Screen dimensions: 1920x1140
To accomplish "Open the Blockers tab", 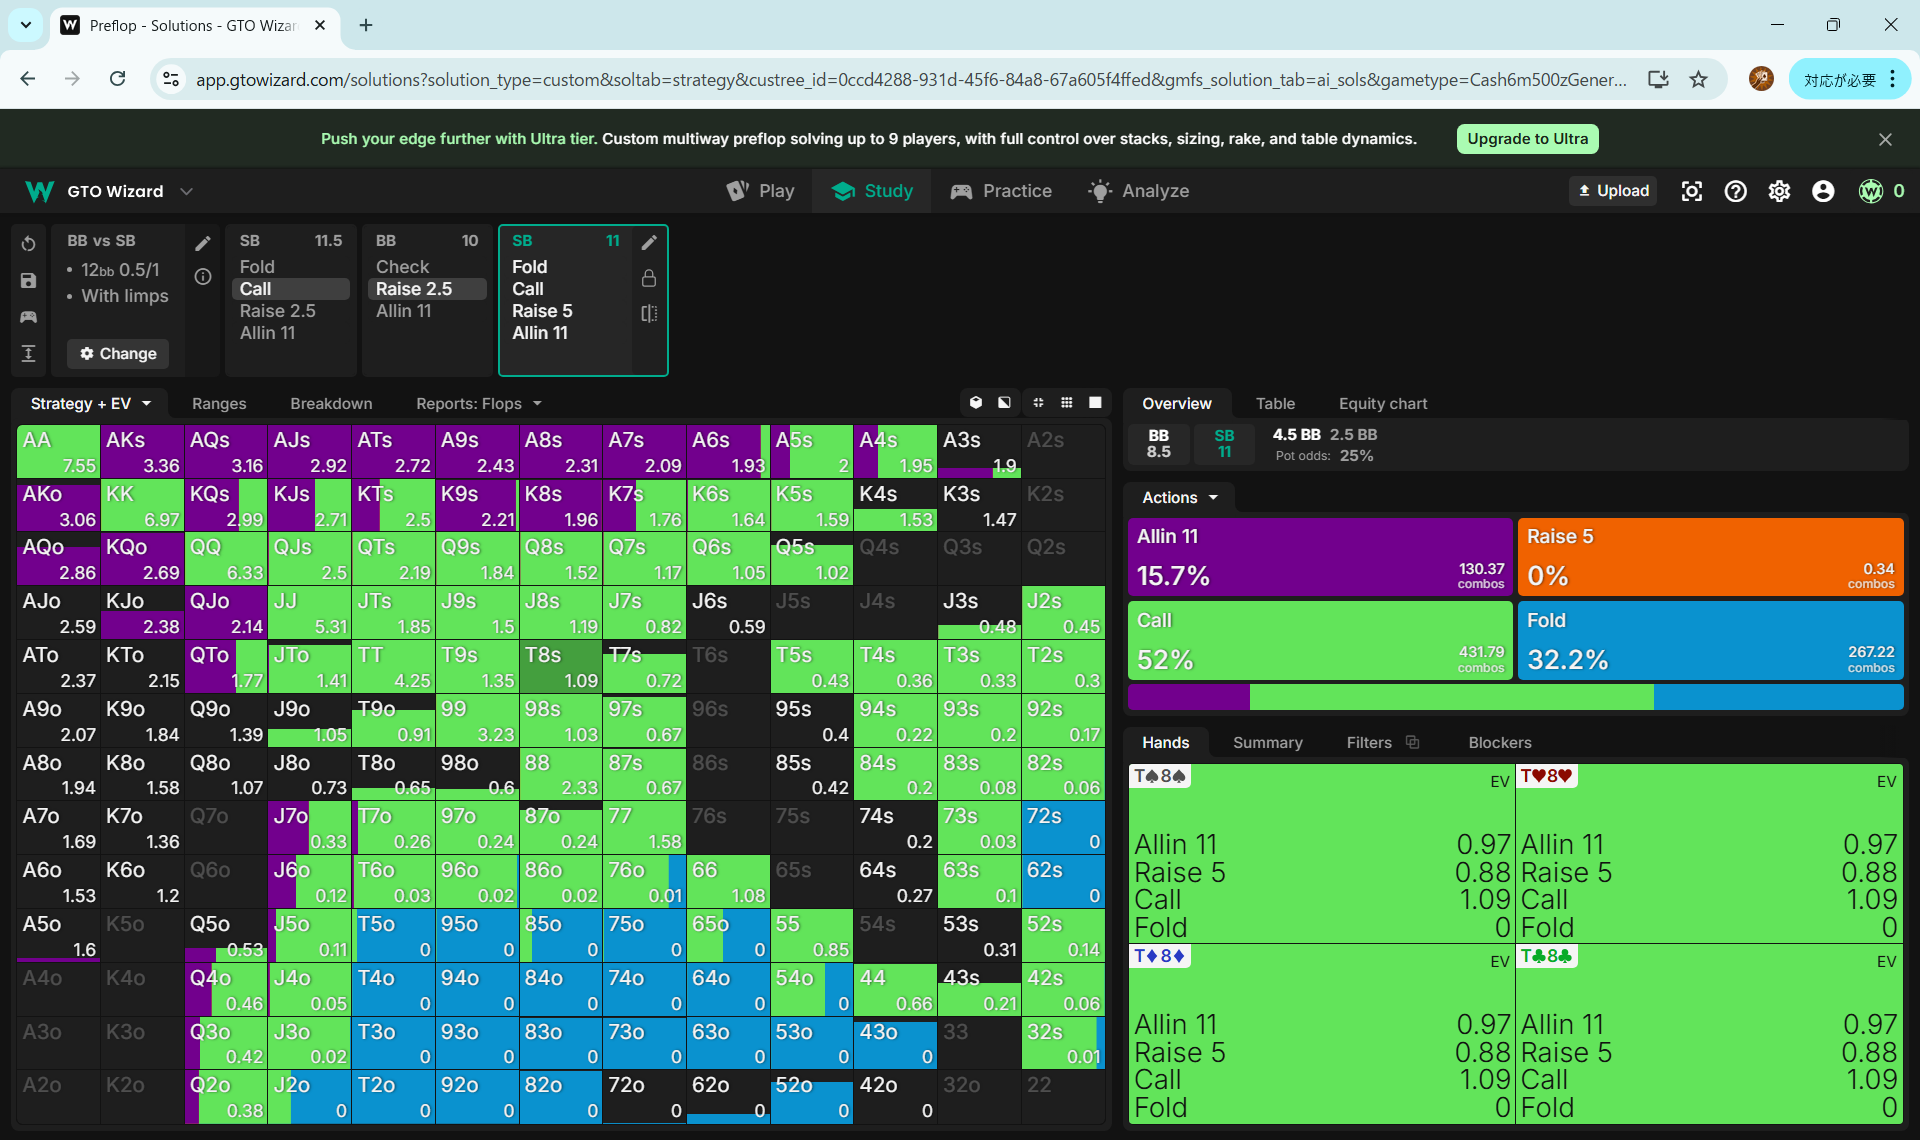I will [1499, 743].
